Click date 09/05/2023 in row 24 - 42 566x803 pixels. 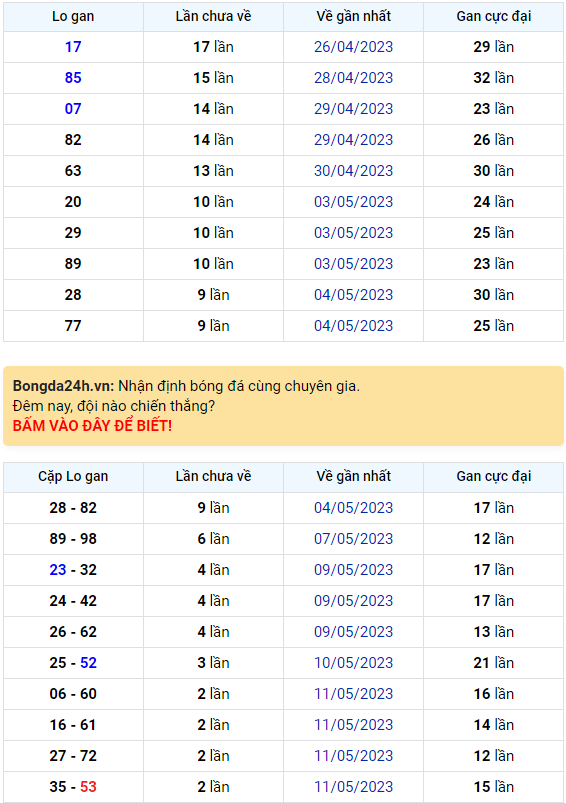click(353, 601)
